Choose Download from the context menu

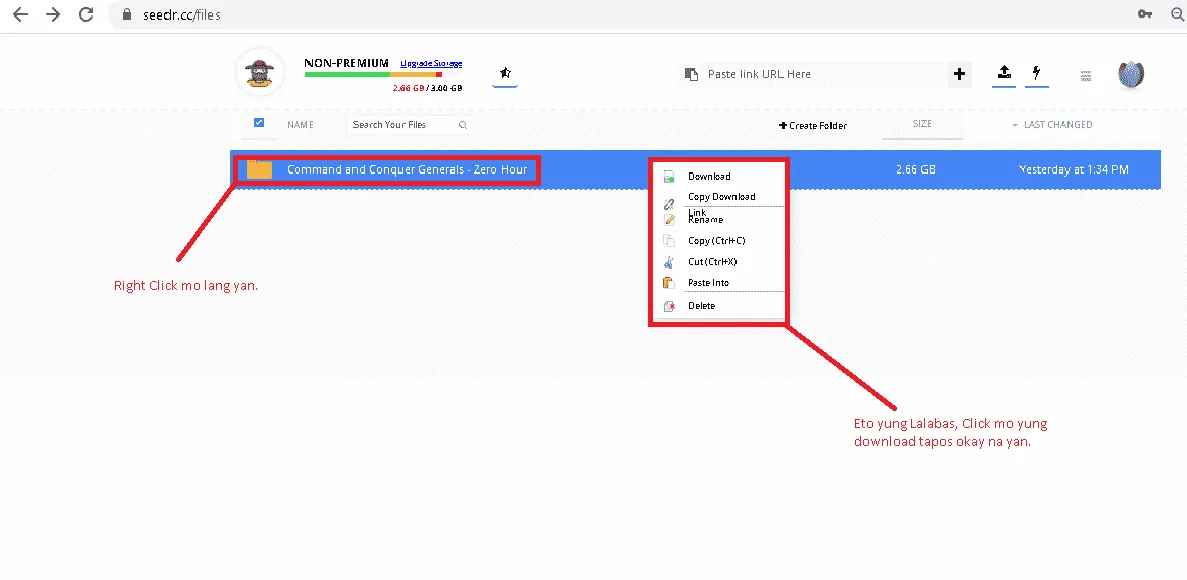click(709, 176)
